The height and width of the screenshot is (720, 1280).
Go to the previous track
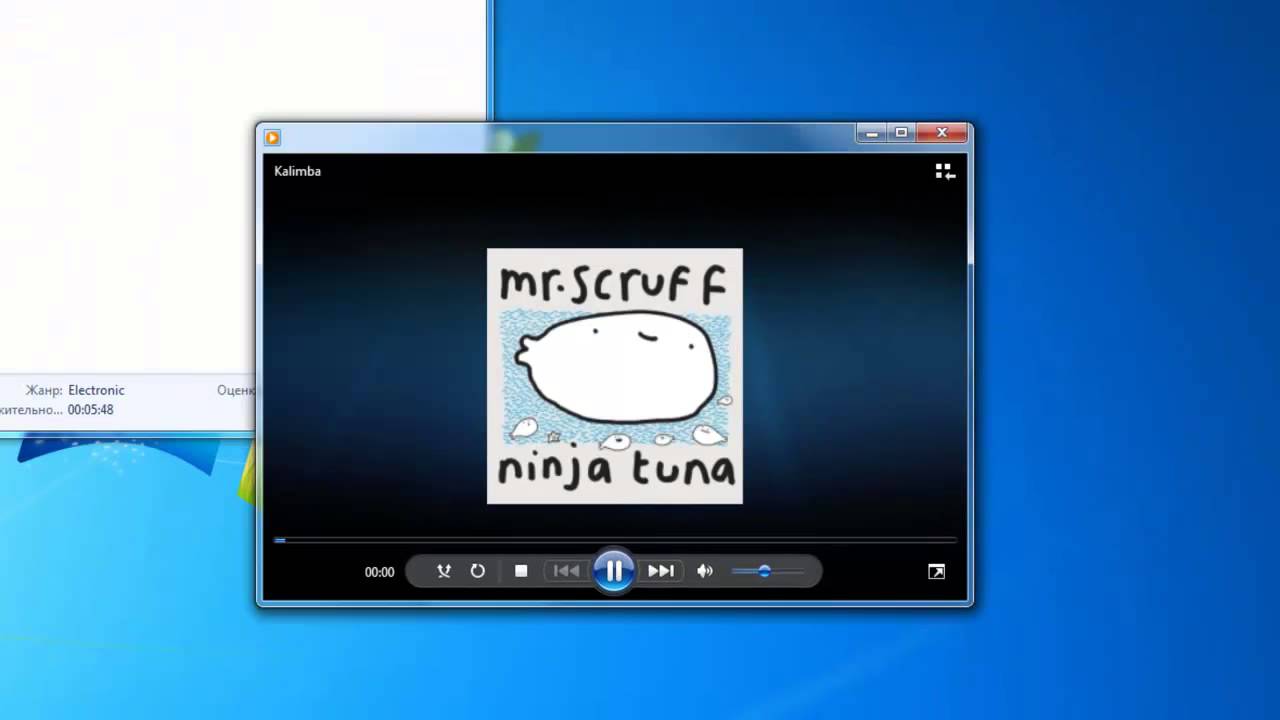566,571
